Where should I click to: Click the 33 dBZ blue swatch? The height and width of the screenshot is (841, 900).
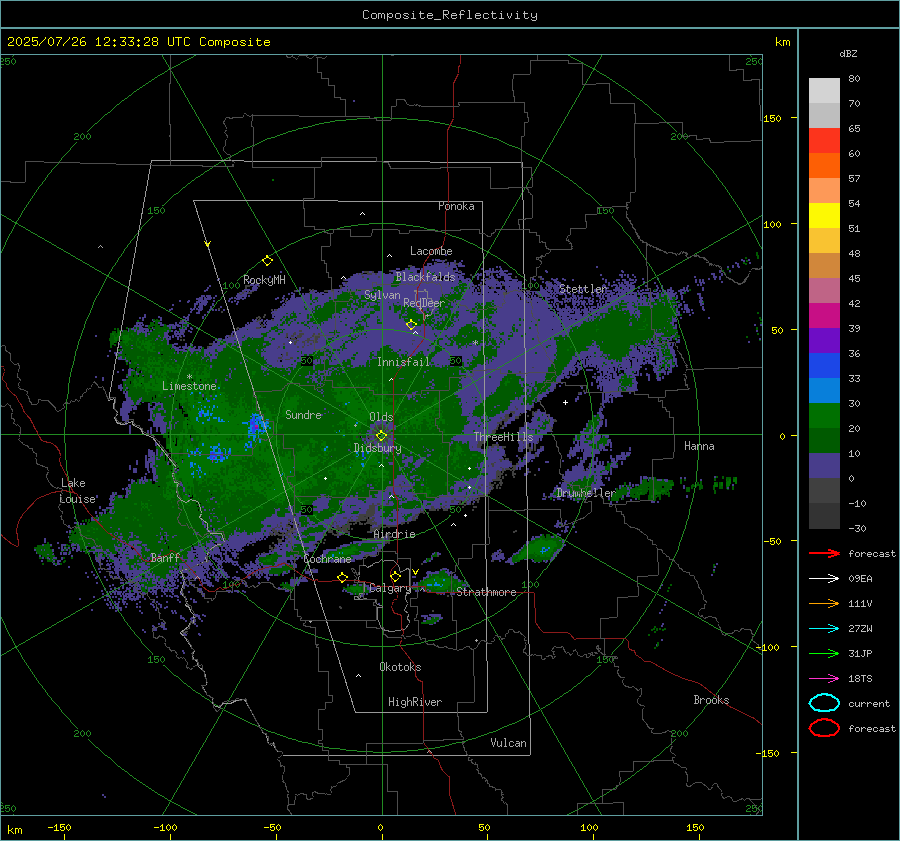[824, 366]
